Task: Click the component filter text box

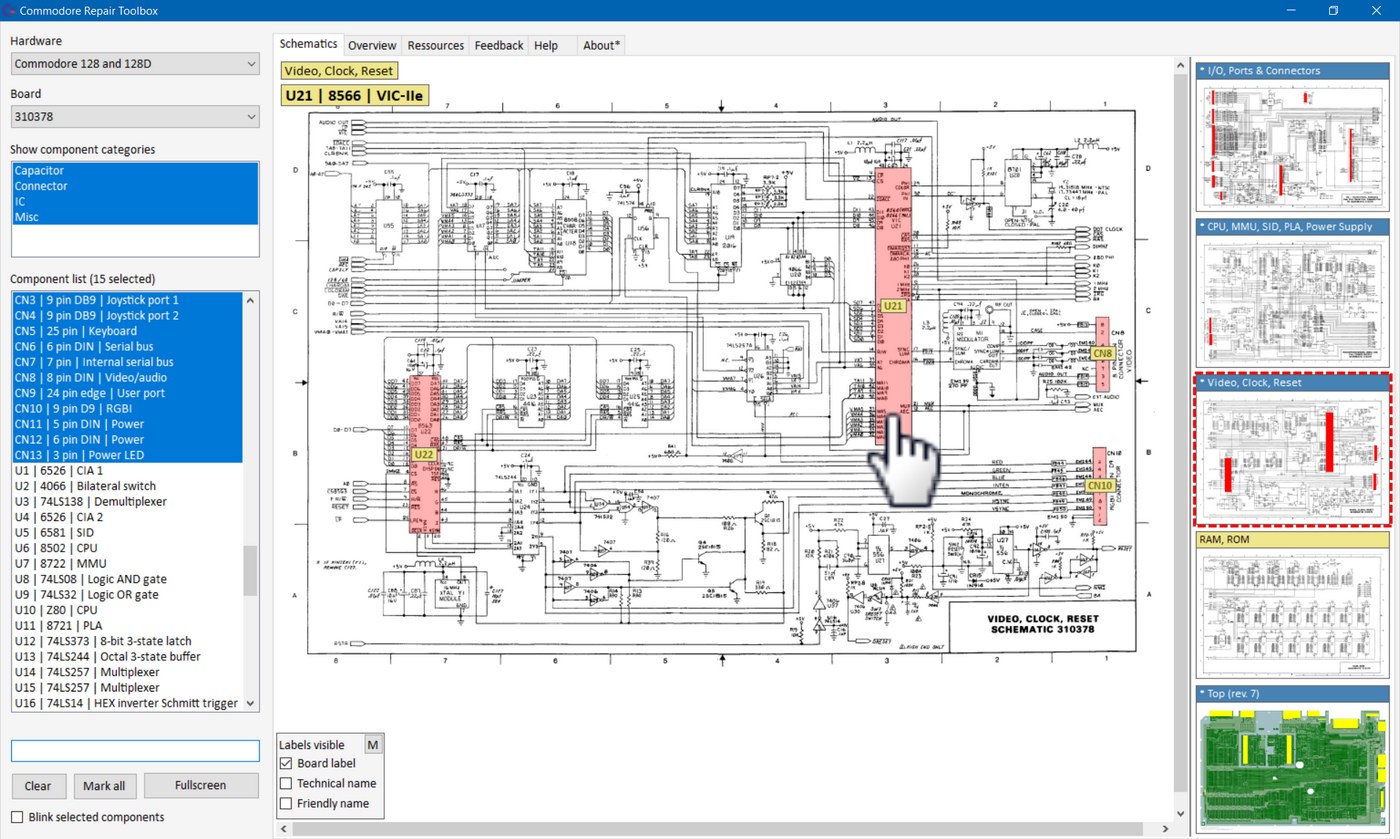Action: coord(135,751)
